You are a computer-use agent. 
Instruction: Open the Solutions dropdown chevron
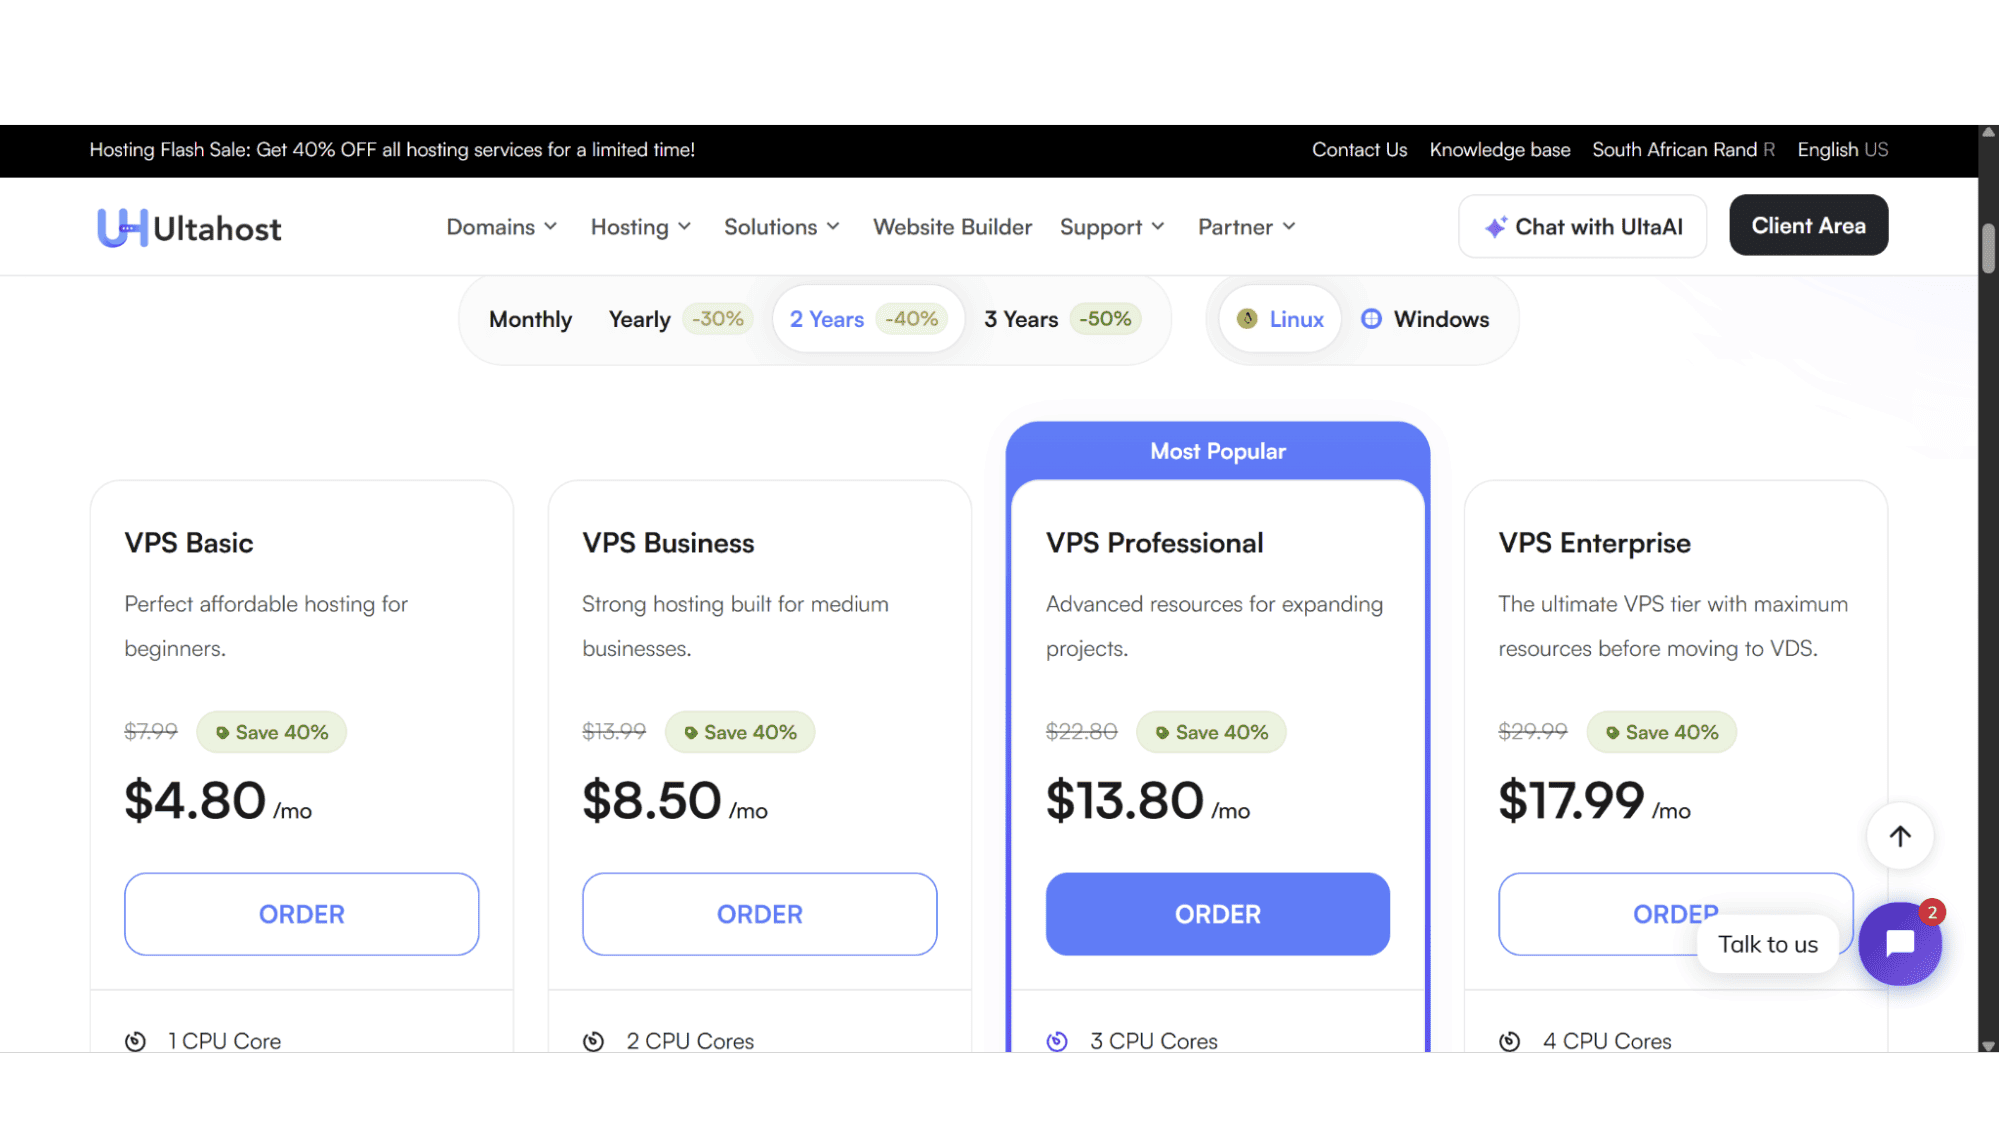pyautogui.click(x=833, y=227)
